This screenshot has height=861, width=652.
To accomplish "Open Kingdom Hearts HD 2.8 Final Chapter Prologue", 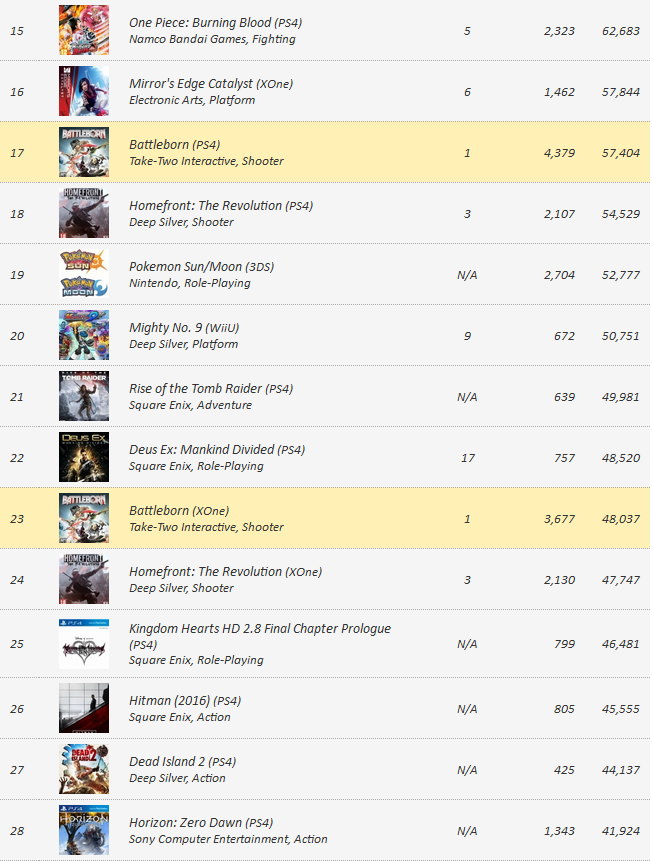I will point(260,636).
